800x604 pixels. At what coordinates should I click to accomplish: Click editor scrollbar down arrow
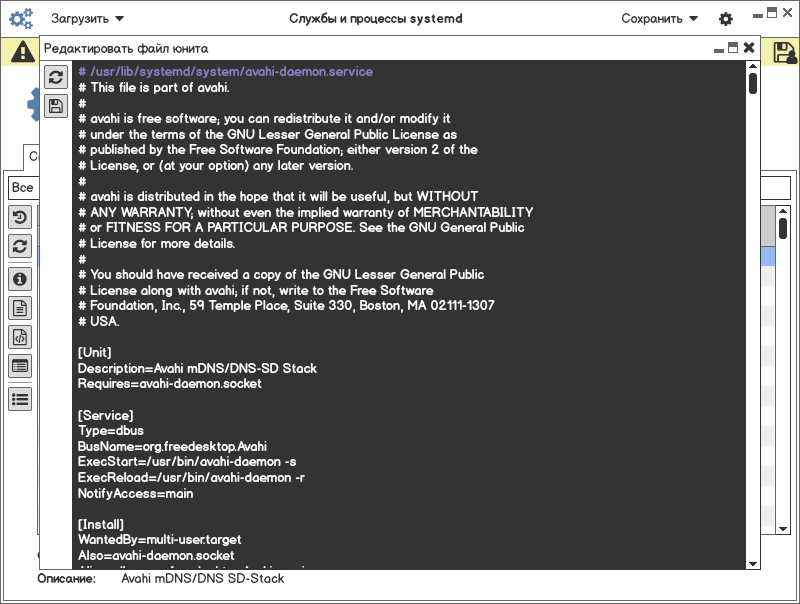[x=753, y=564]
